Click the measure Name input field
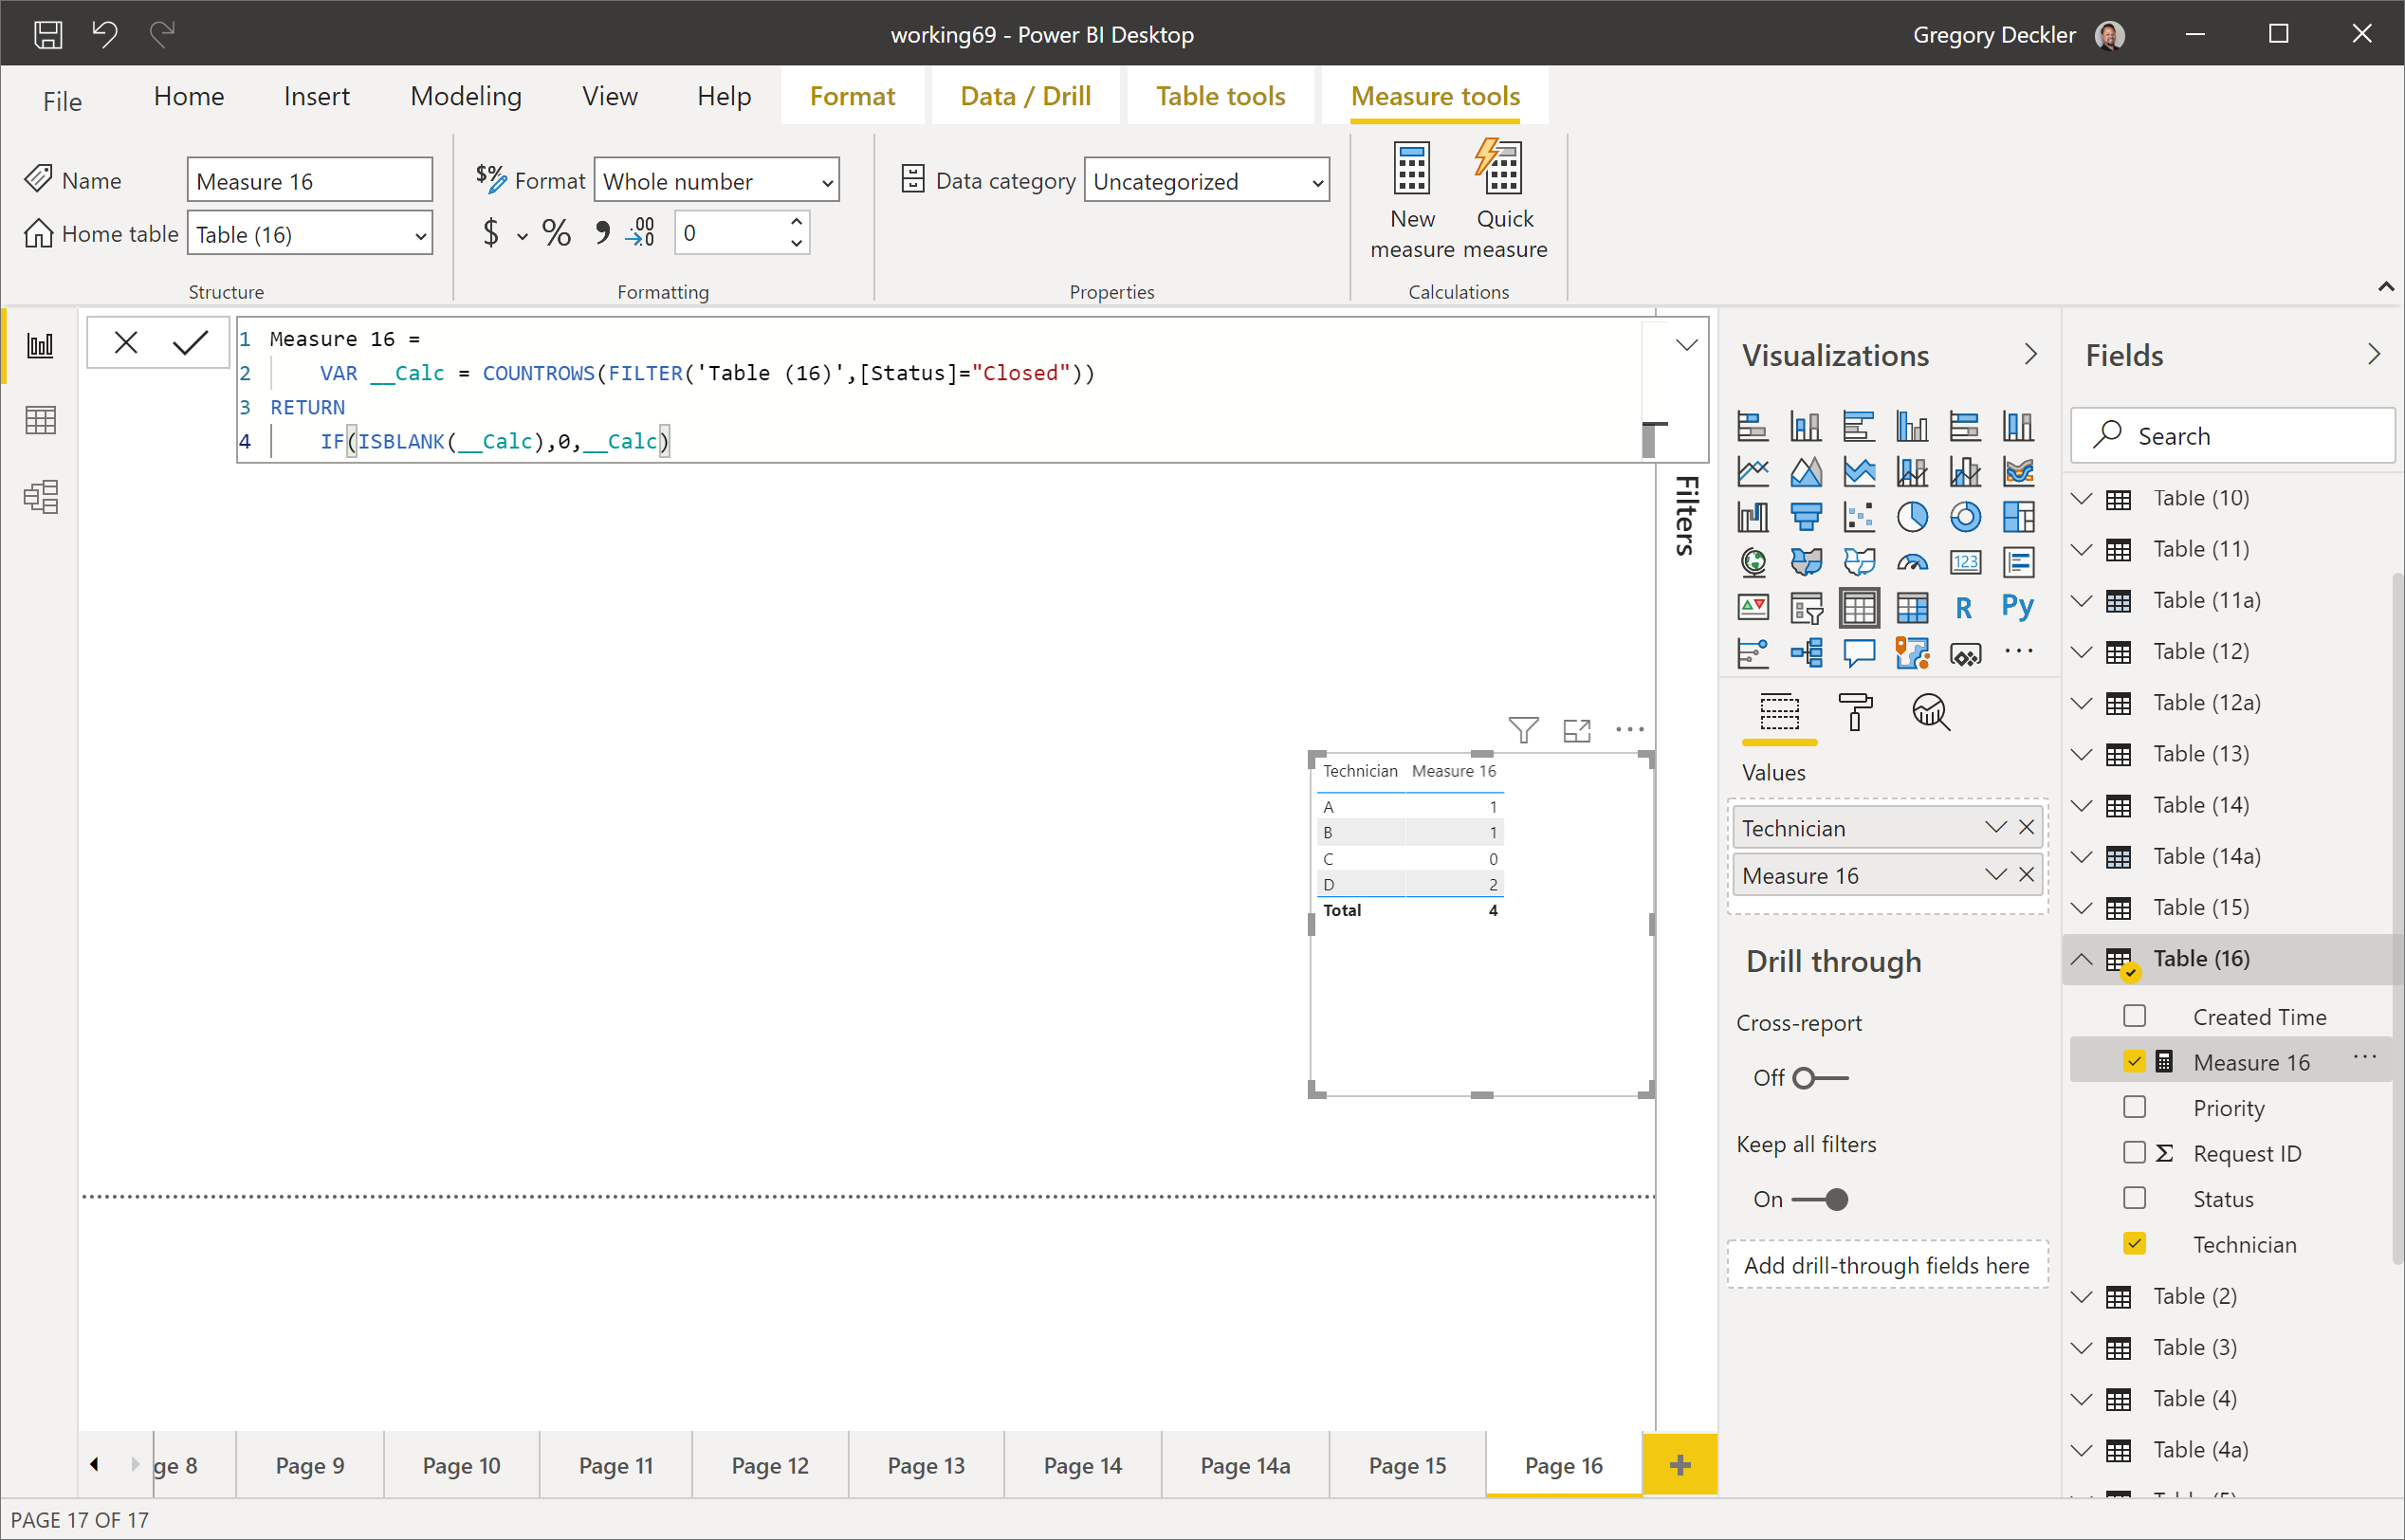The height and width of the screenshot is (1540, 2405). click(x=310, y=181)
